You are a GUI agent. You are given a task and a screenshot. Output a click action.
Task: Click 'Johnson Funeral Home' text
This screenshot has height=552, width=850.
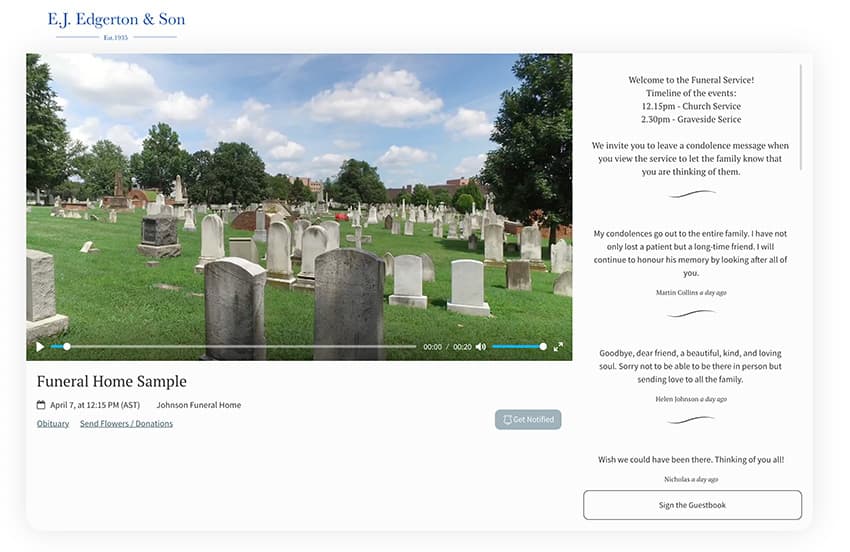click(x=199, y=405)
